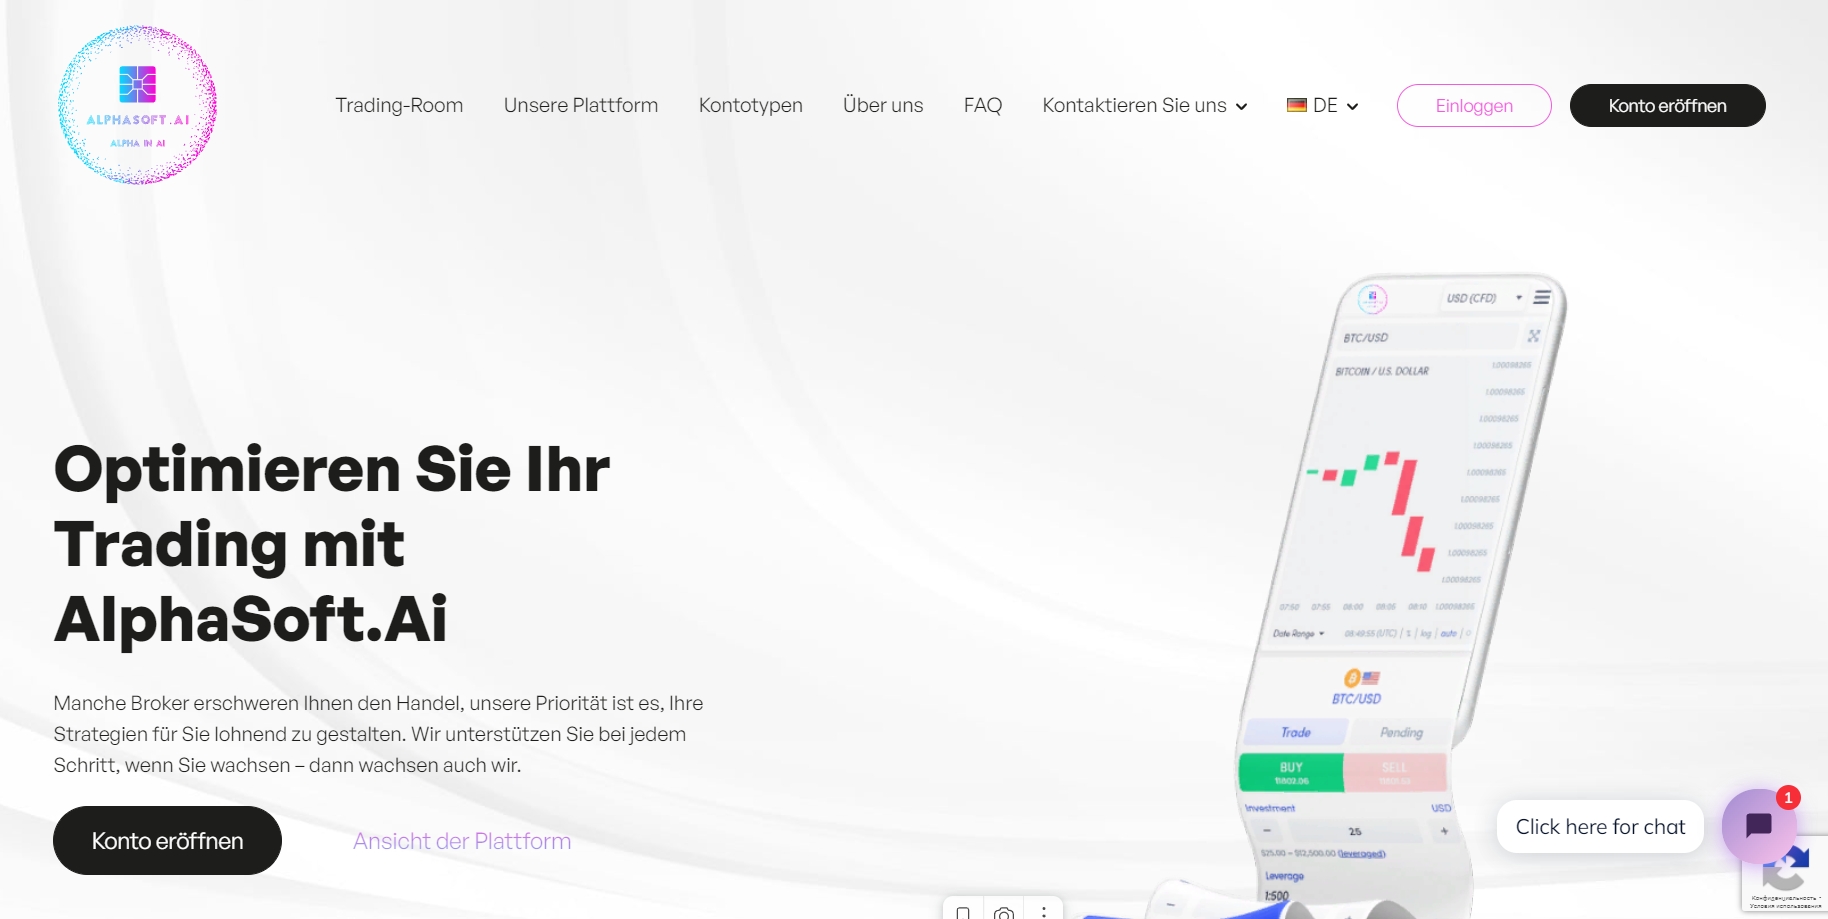Click the AlphaSoft.AI circular logo
This screenshot has width=1828, height=919.
[x=137, y=105]
